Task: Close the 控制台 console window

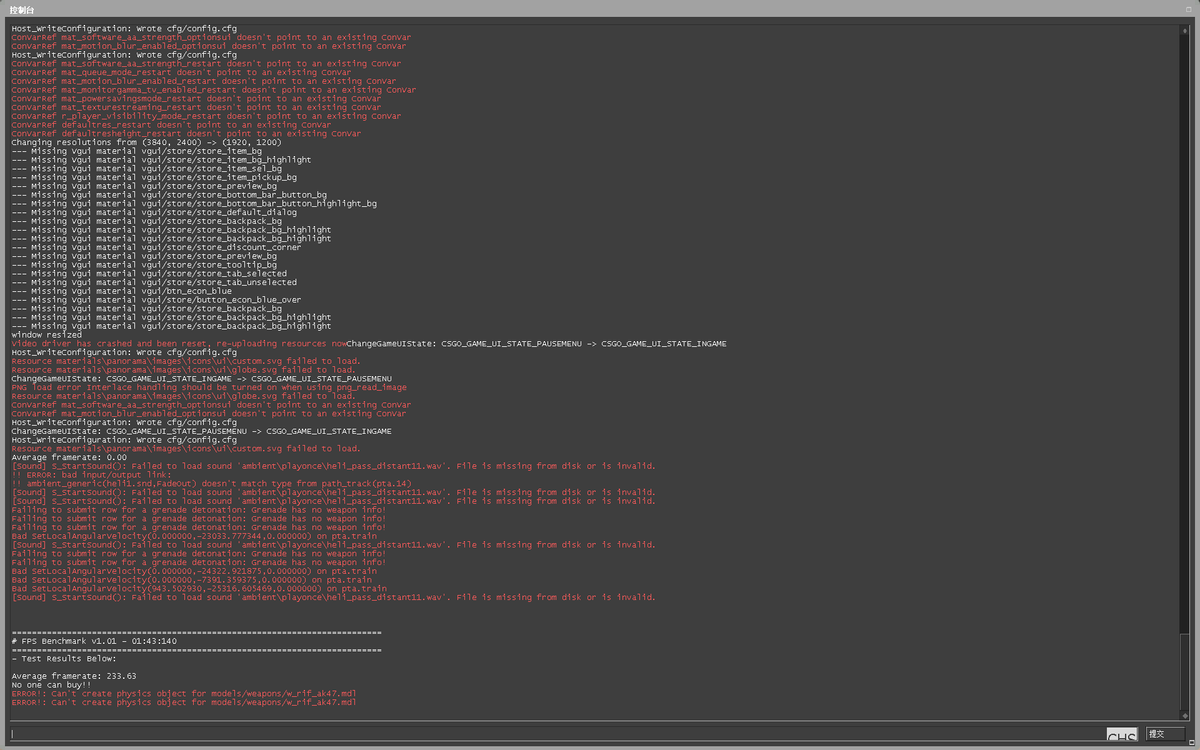Action: pos(1189,7)
